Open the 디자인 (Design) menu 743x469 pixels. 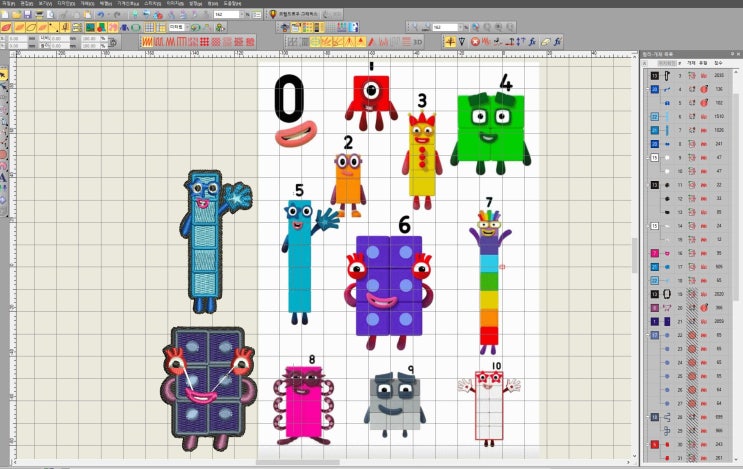point(66,3)
